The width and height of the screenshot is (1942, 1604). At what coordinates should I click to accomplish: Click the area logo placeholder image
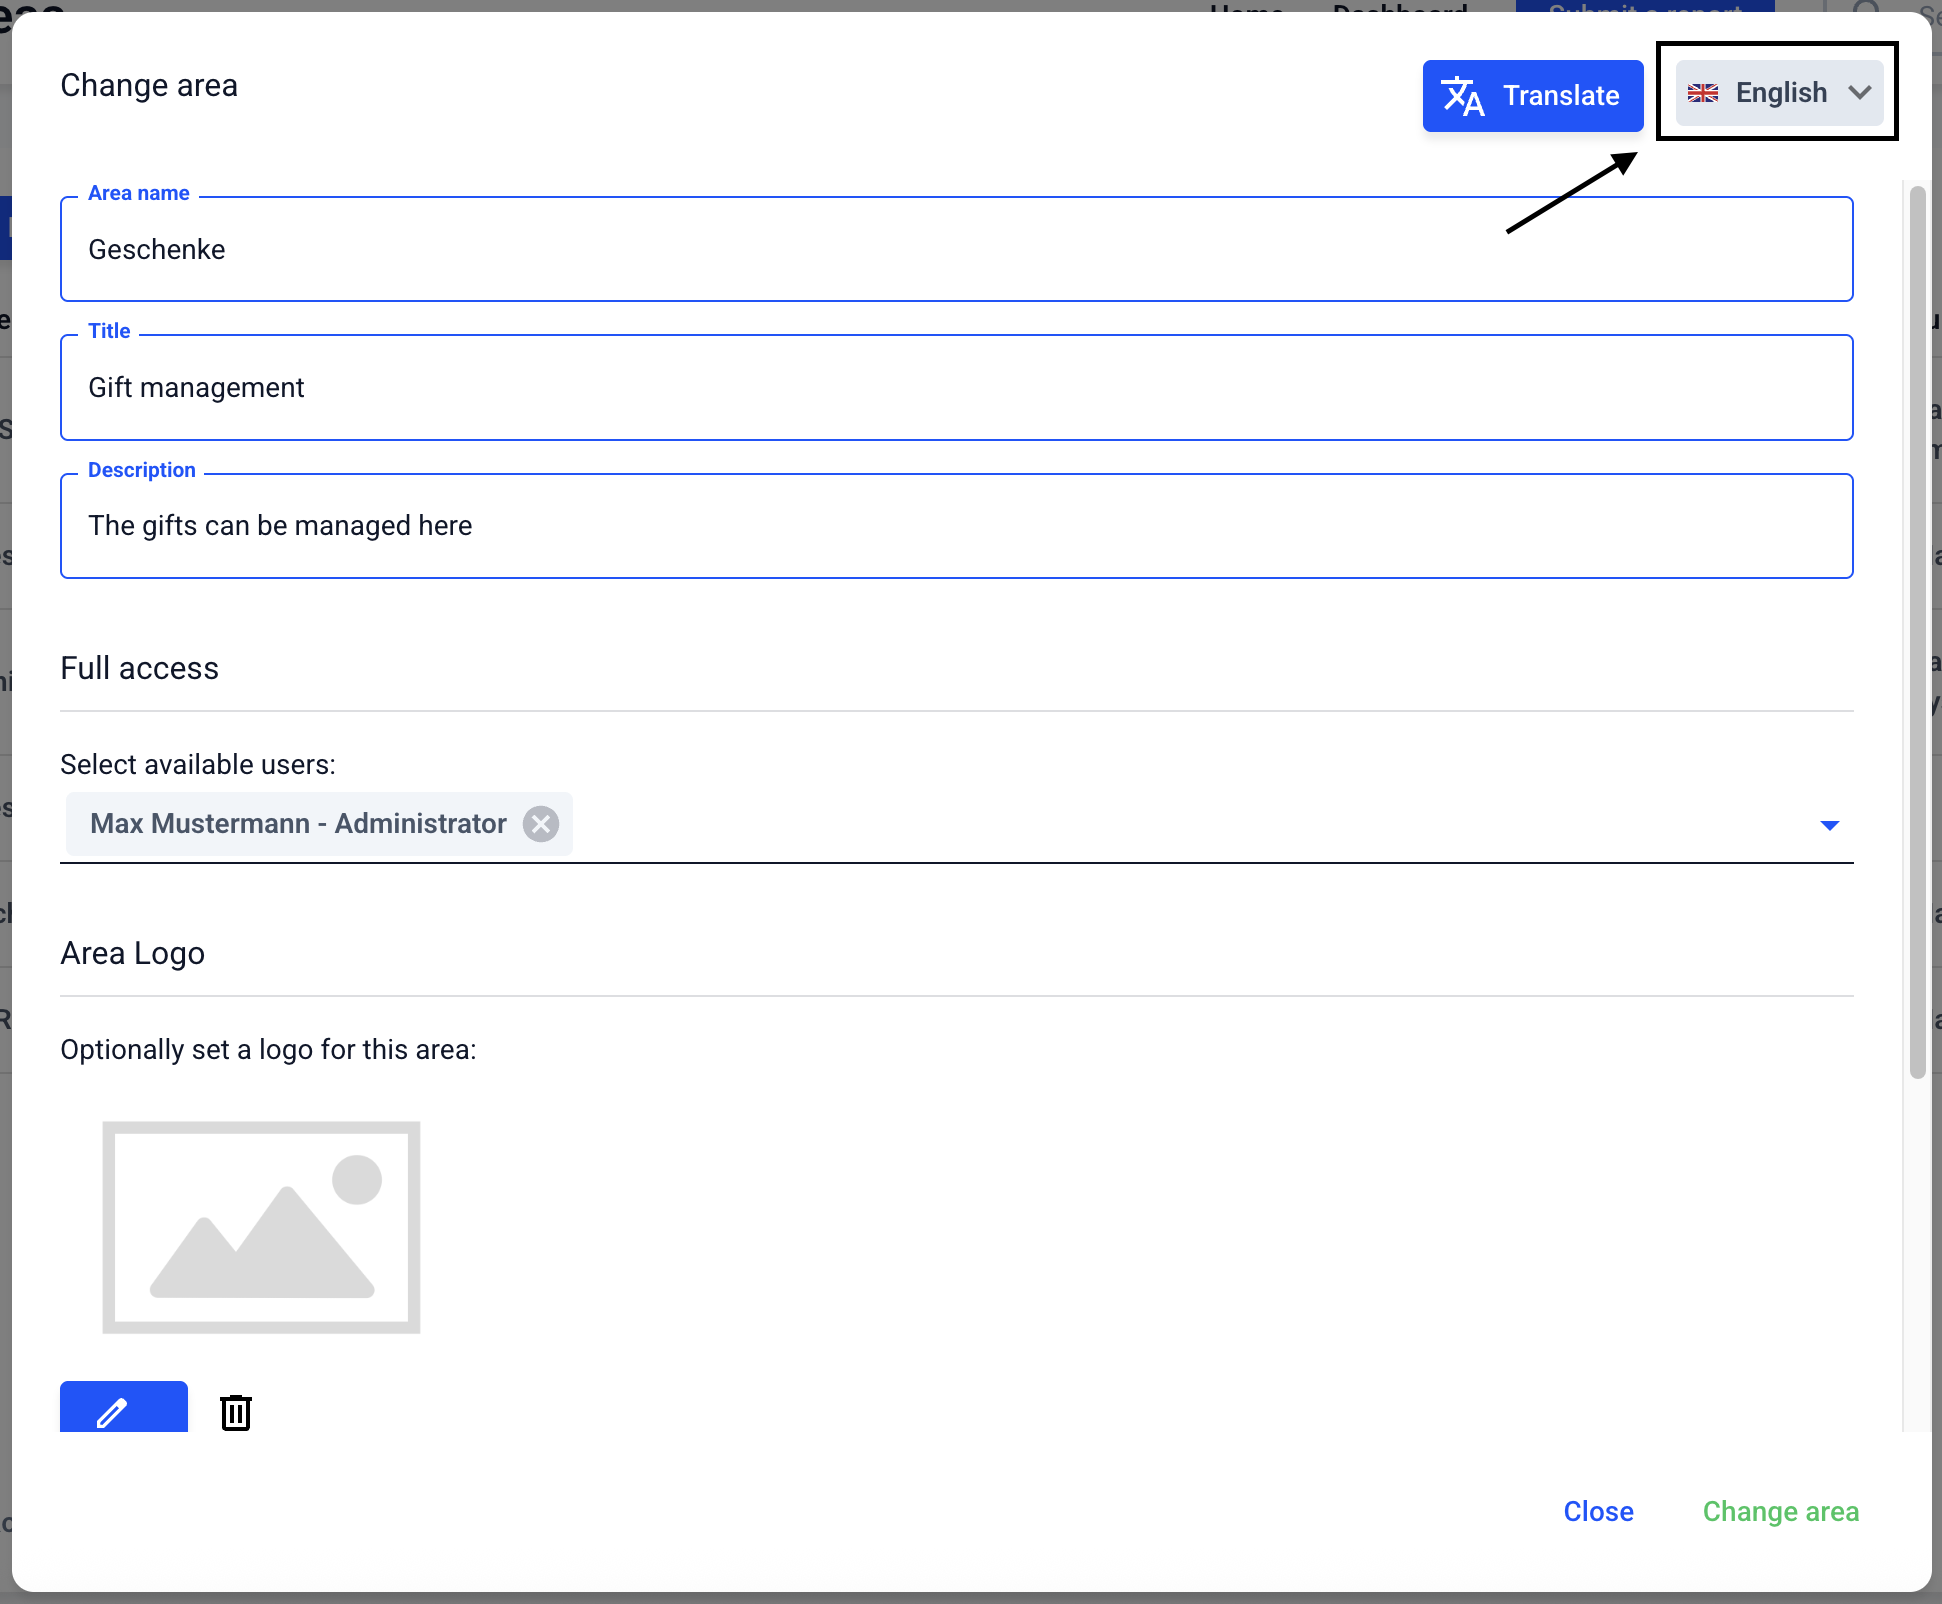tap(261, 1227)
